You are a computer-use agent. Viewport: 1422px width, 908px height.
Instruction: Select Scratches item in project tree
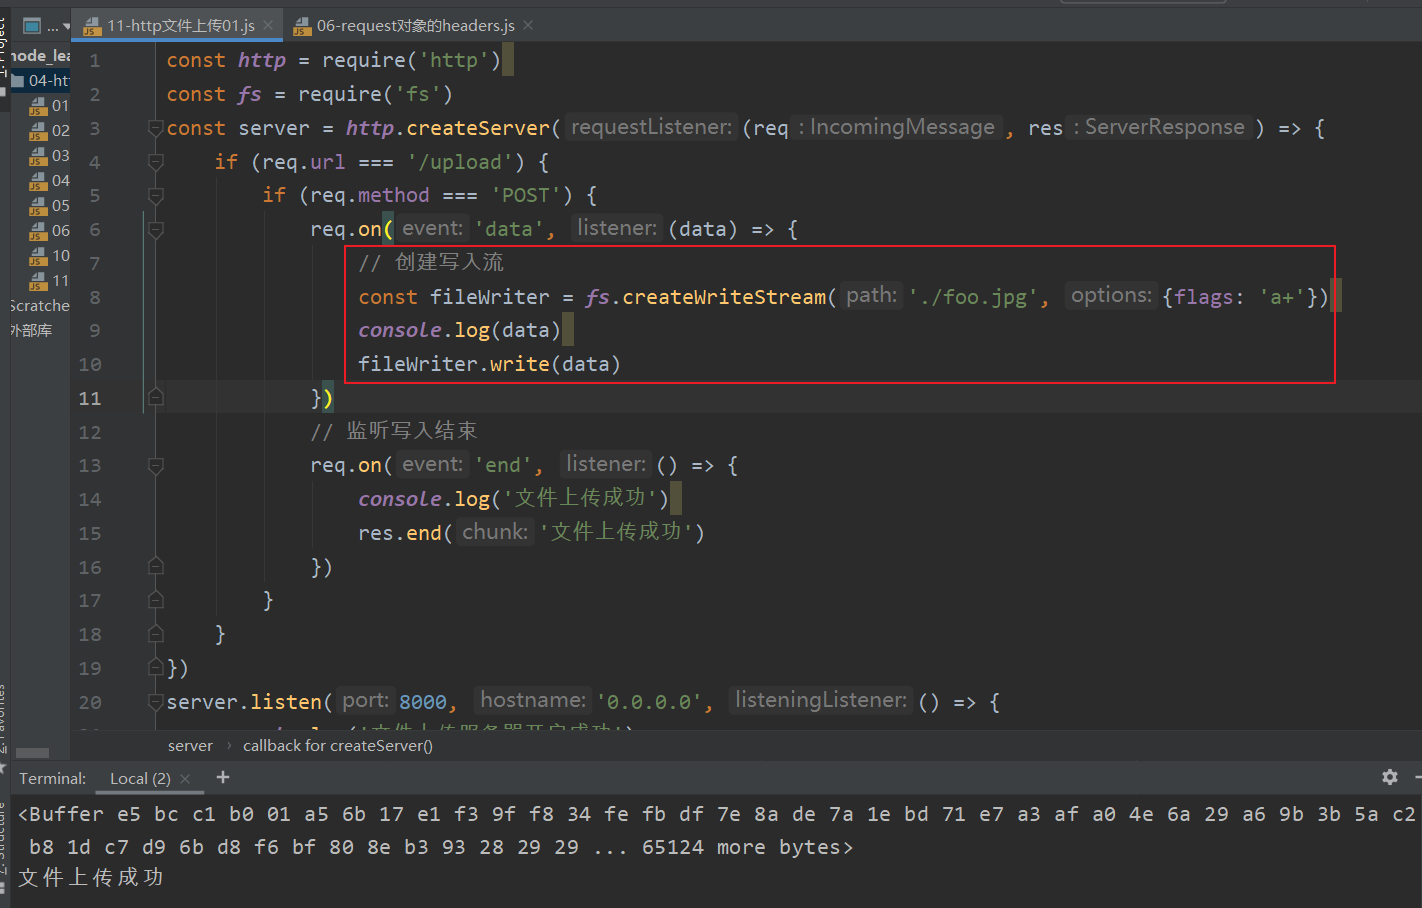click(x=40, y=305)
